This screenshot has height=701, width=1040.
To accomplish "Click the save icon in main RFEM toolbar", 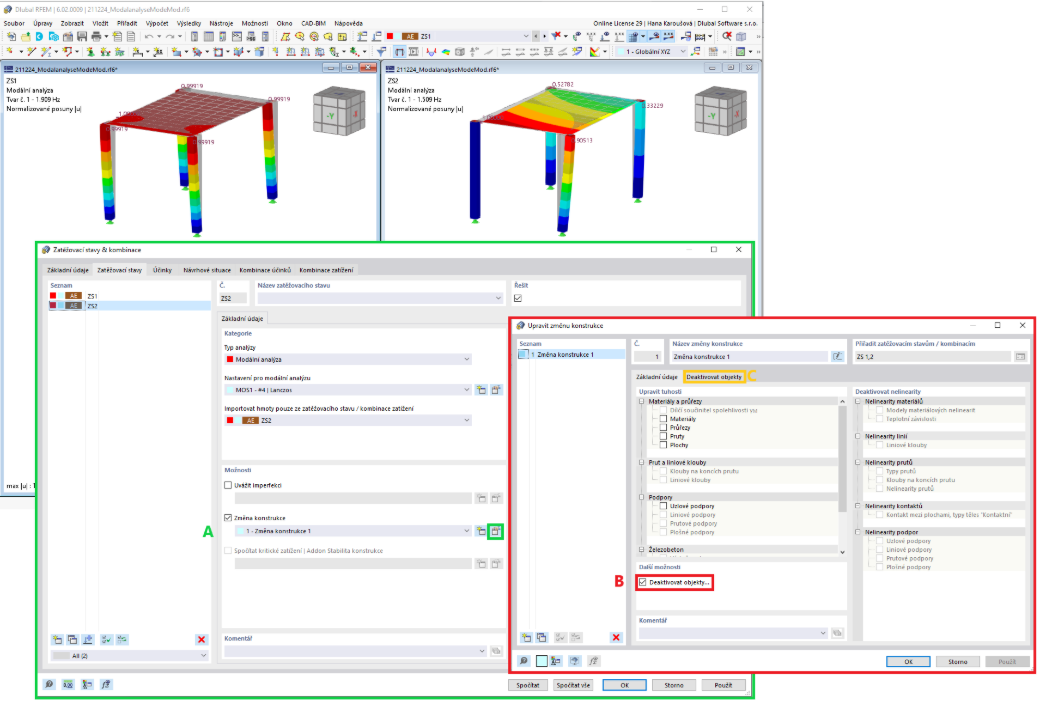I will [82, 36].
